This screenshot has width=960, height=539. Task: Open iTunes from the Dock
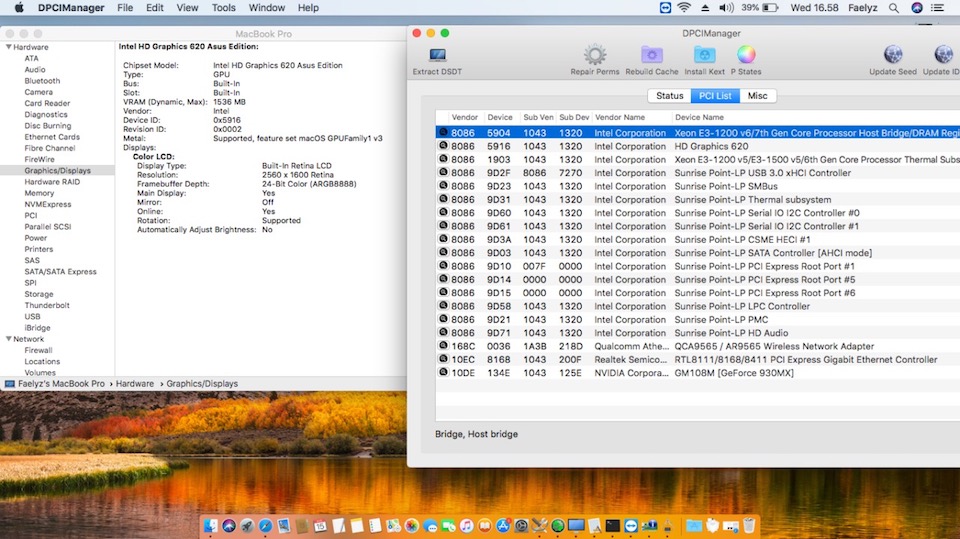pyautogui.click(x=467, y=526)
